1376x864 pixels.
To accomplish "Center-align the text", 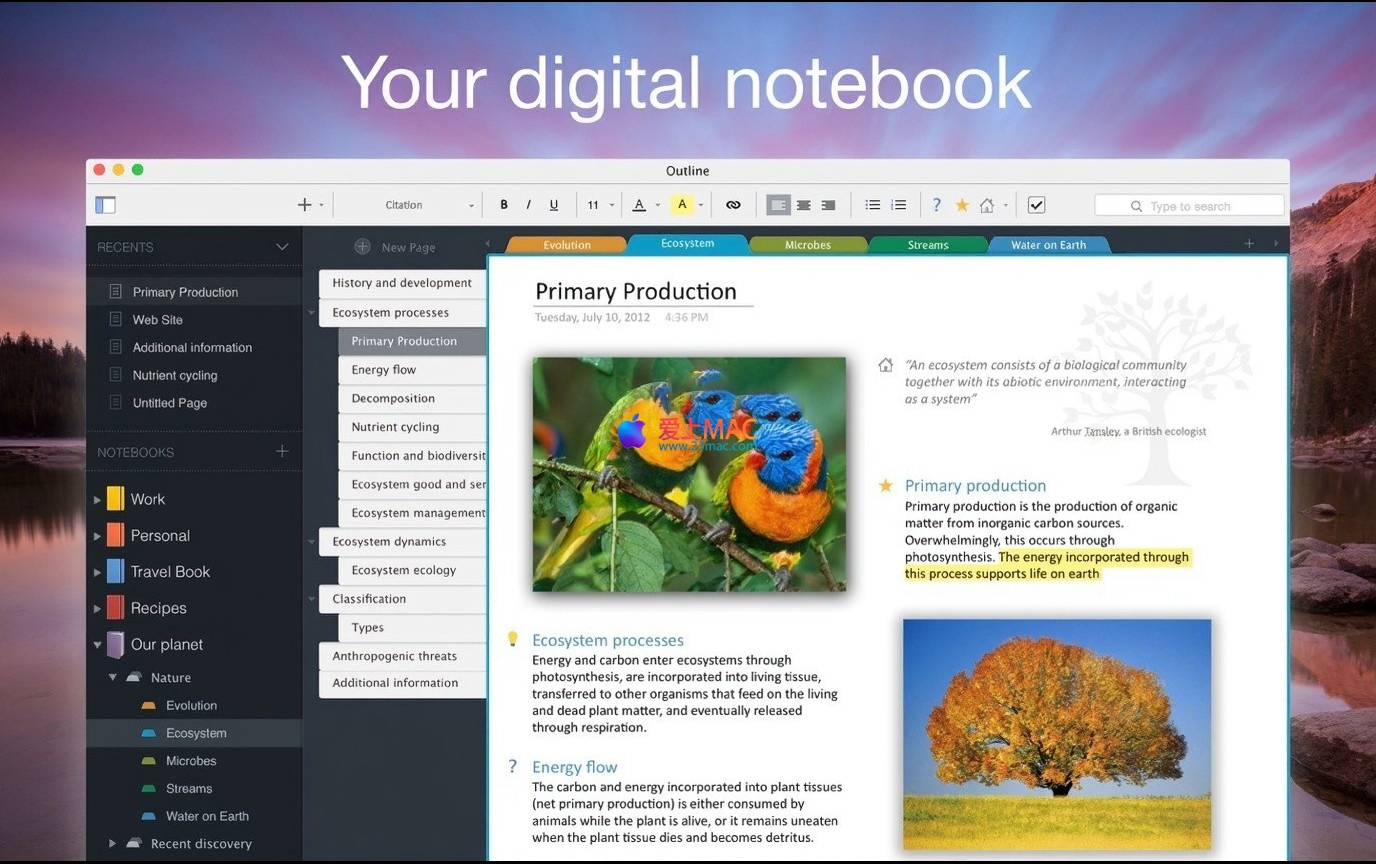I will 803,205.
